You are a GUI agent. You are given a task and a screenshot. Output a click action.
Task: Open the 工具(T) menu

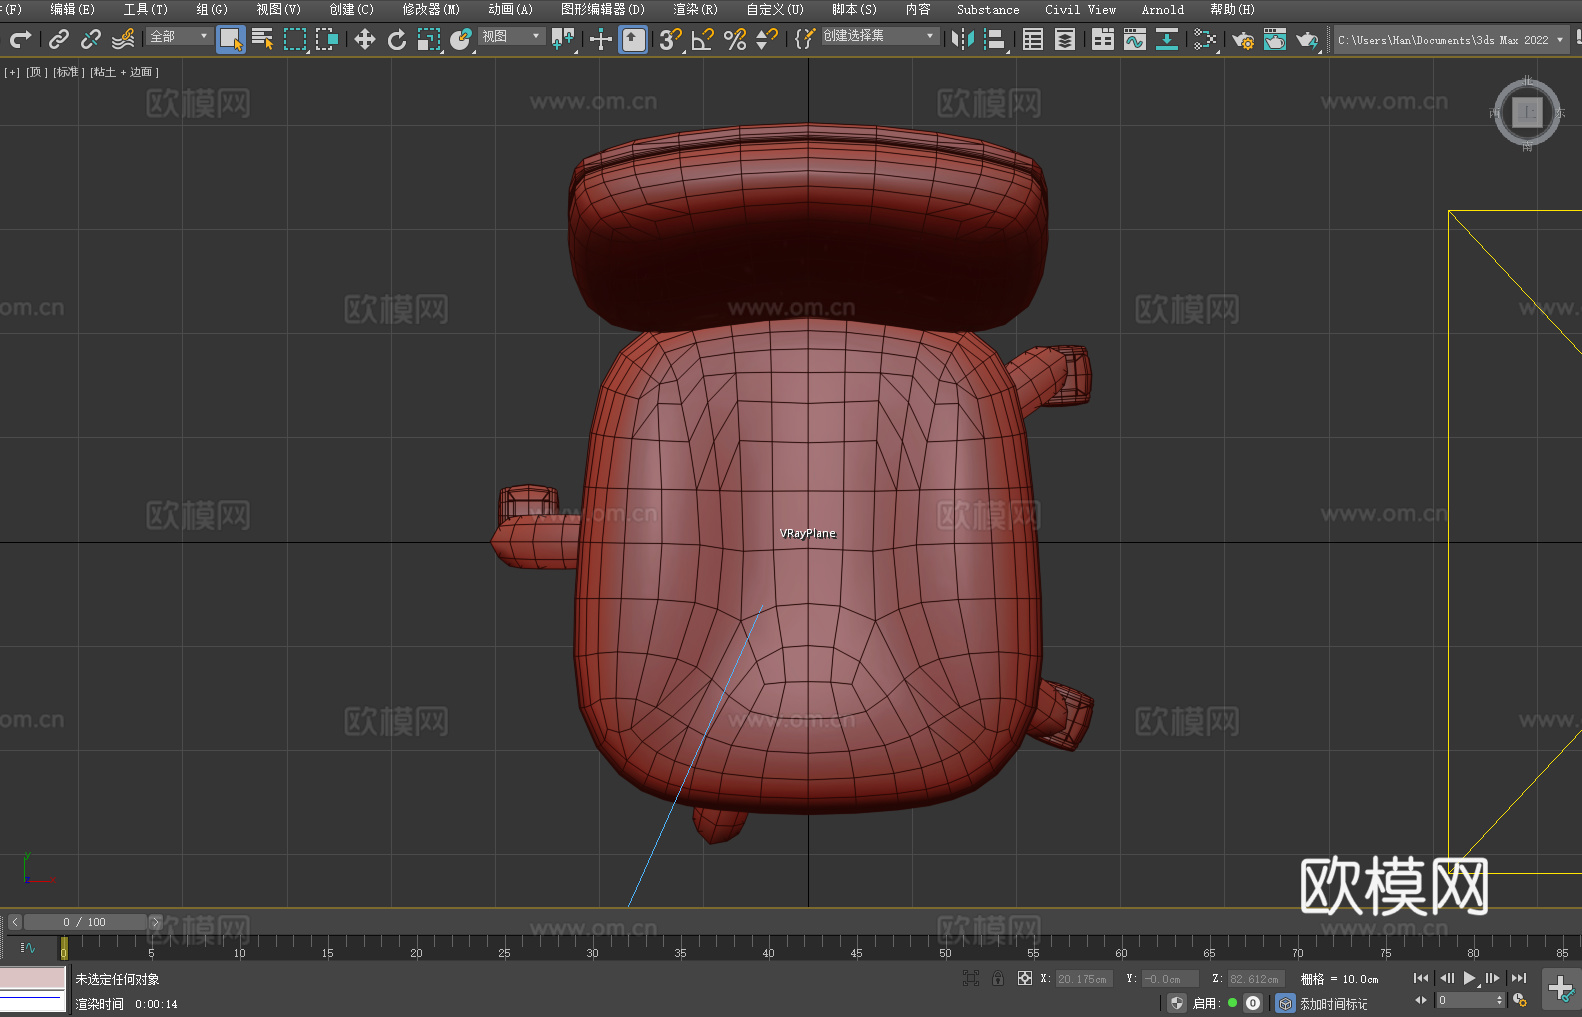click(145, 9)
